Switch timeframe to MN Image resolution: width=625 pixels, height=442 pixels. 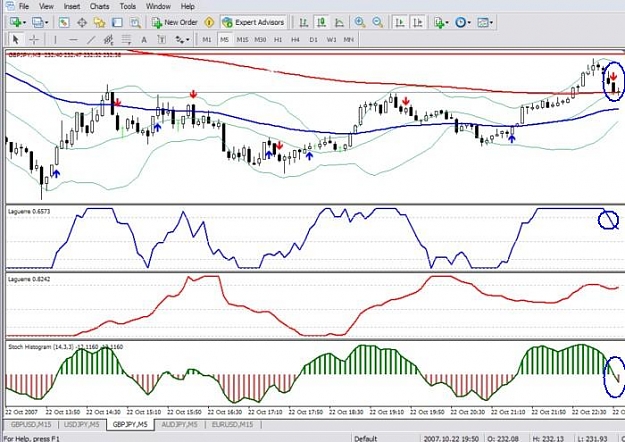pyautogui.click(x=348, y=39)
